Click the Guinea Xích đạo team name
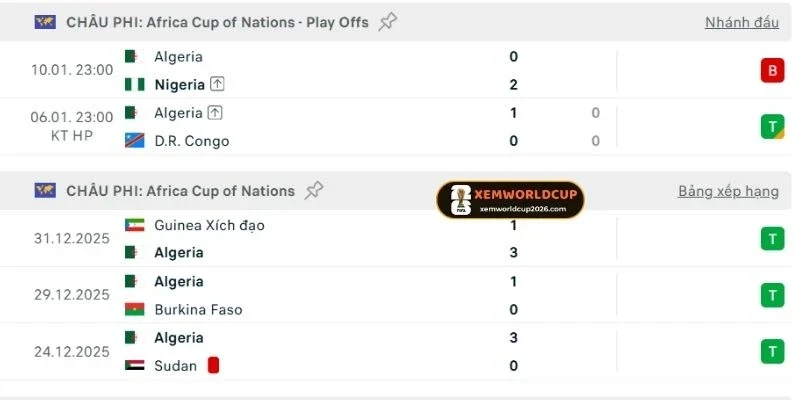This screenshot has width=800, height=400. pos(209,225)
